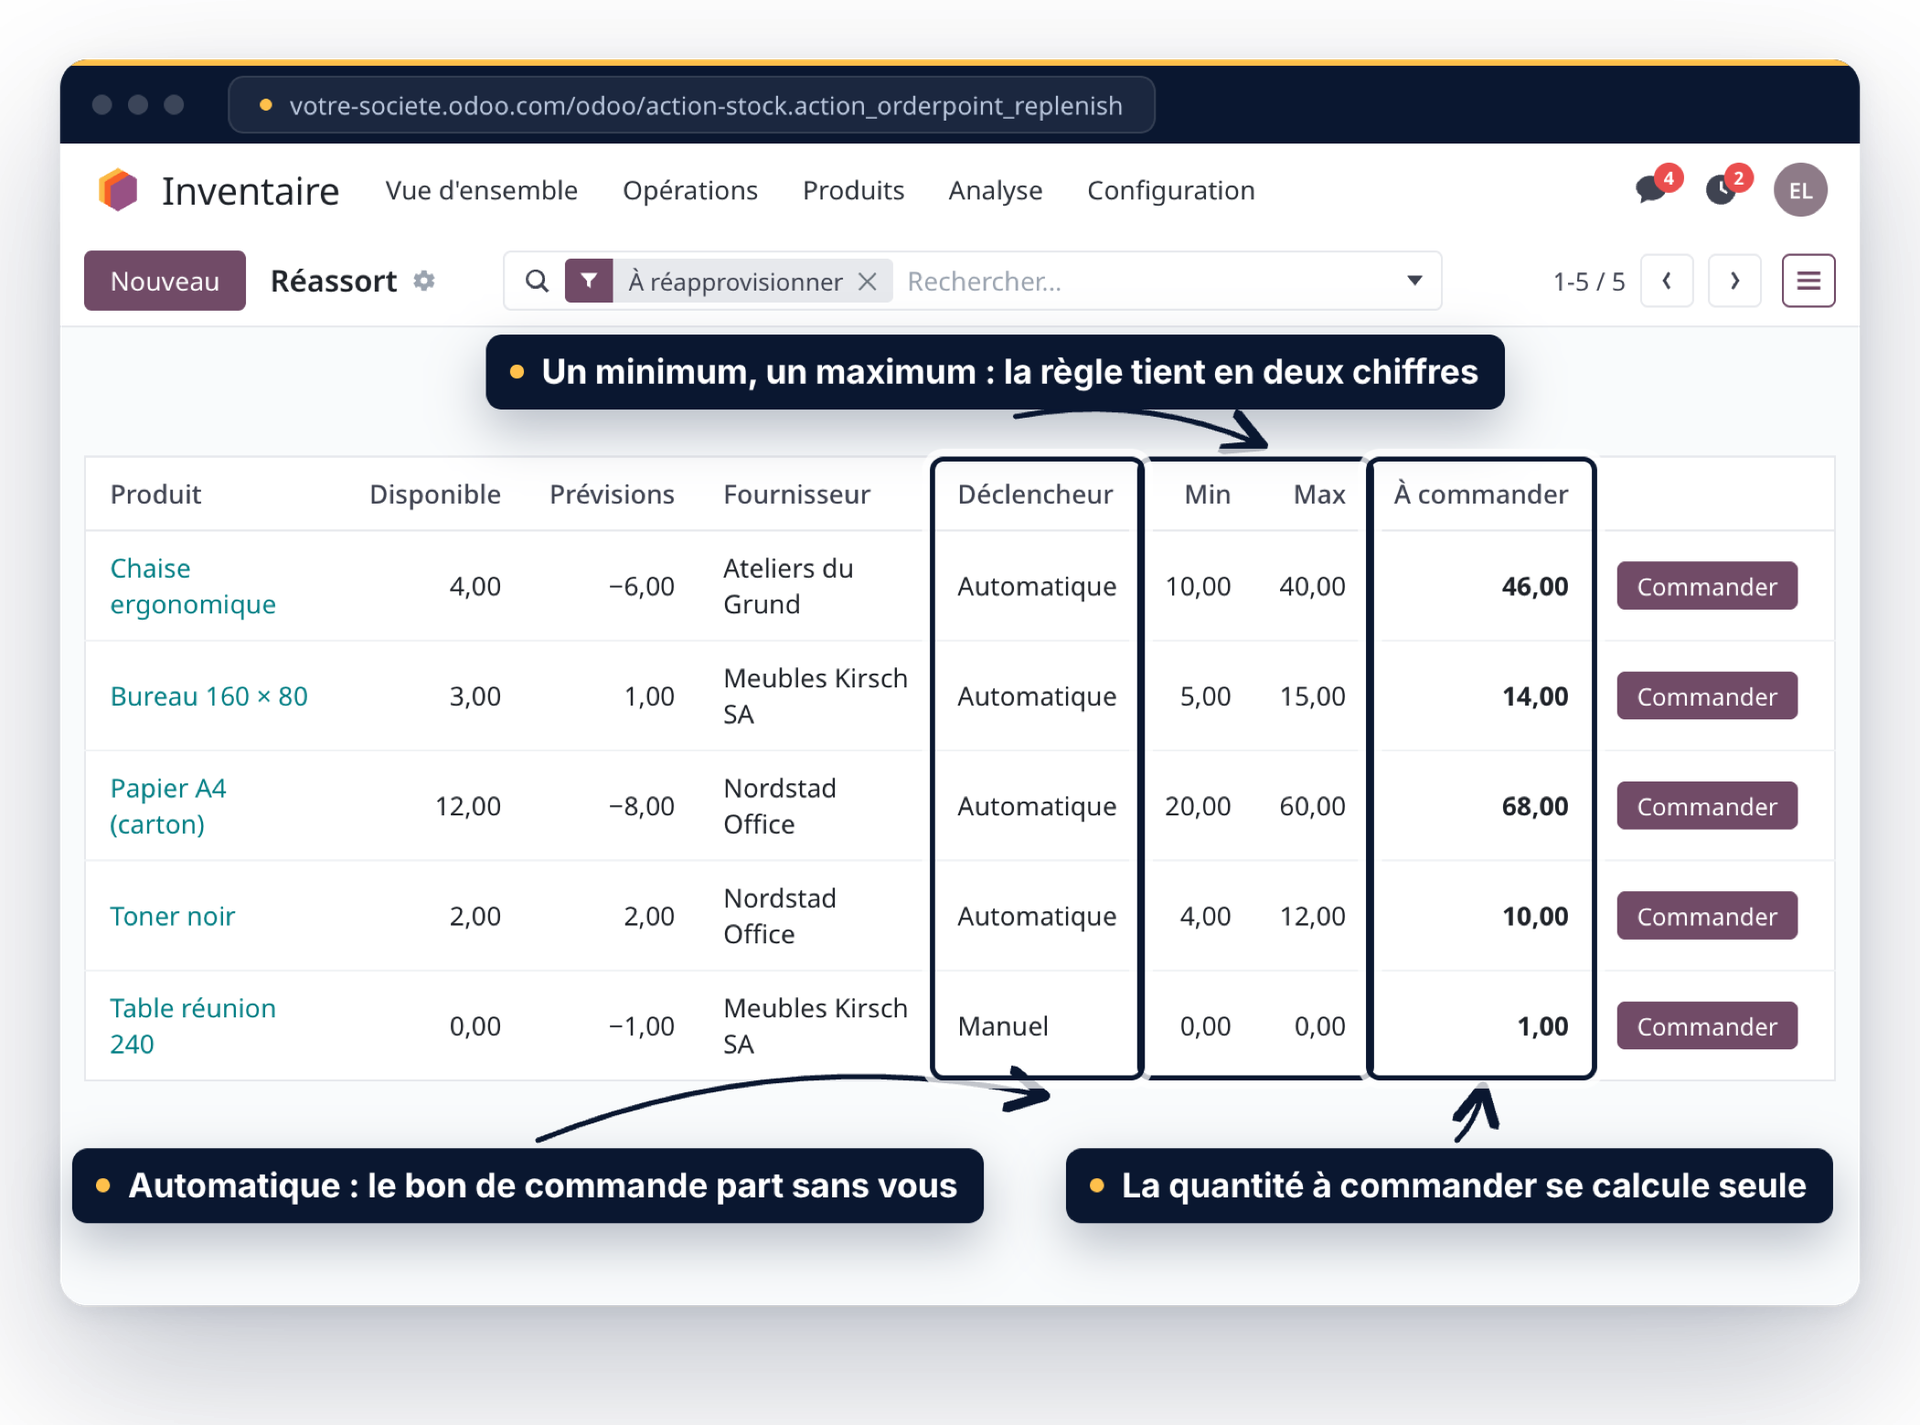The image size is (1920, 1425).
Task: Open the Table réunion 240 product link
Action: pyautogui.click(x=193, y=1026)
